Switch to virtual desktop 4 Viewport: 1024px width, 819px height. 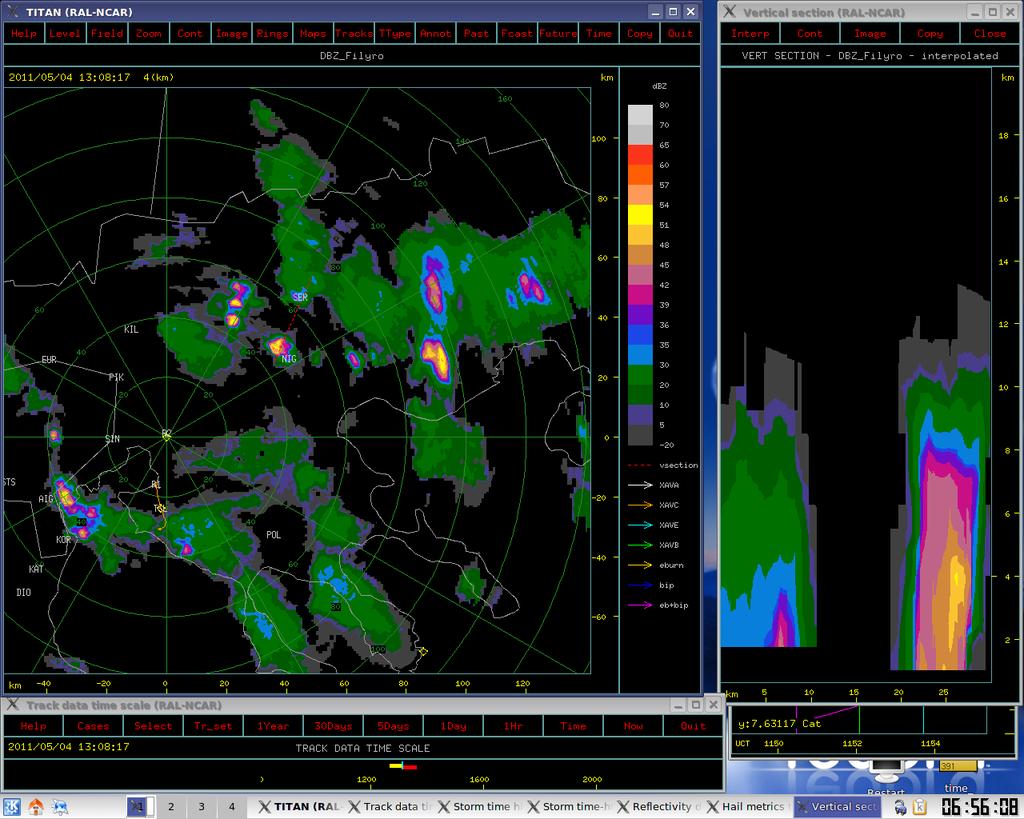(231, 807)
